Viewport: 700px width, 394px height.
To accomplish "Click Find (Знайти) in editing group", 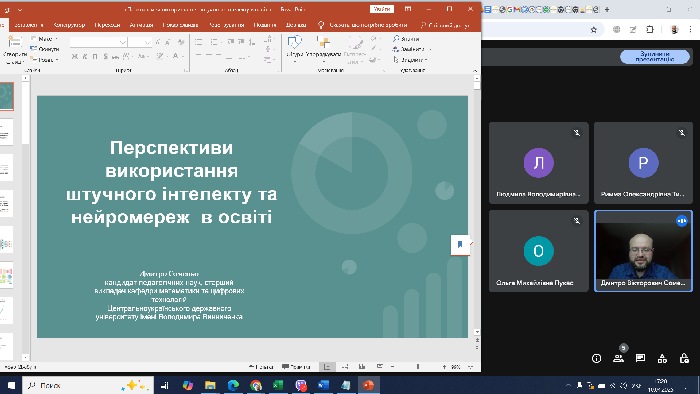I will click(x=406, y=39).
